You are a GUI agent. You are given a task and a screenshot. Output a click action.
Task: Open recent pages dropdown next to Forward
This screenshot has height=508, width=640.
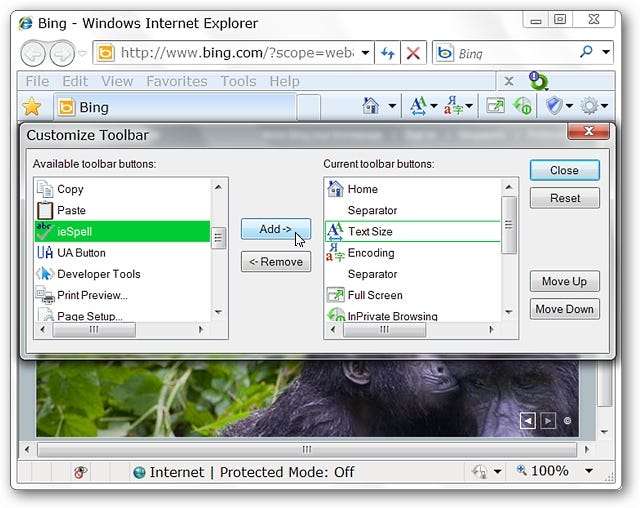coord(82,53)
